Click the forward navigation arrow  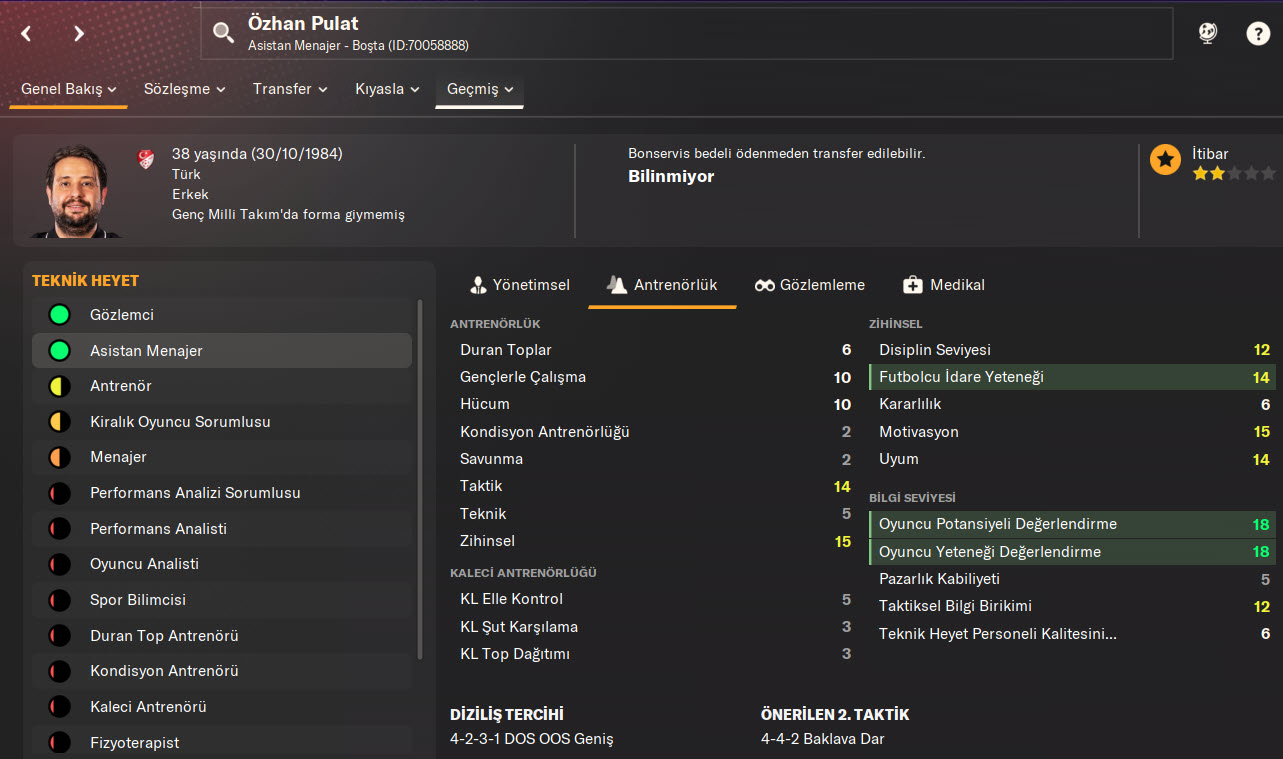[79, 34]
